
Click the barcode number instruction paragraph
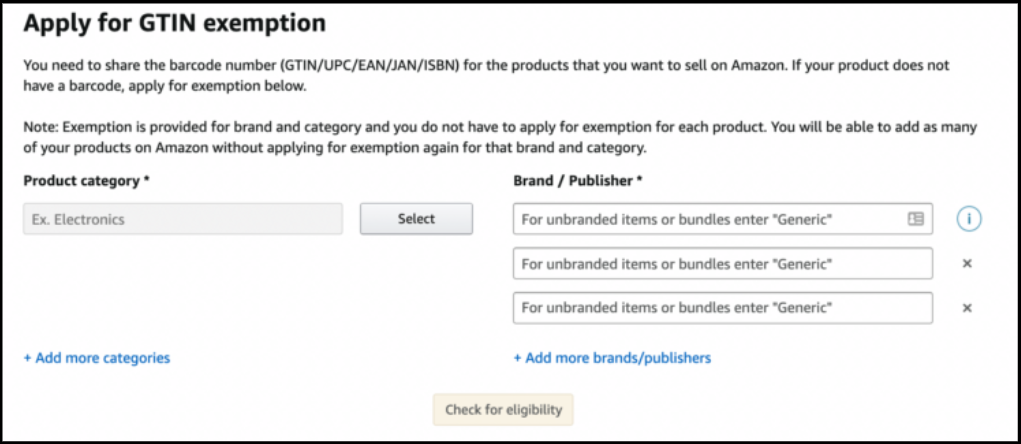[x=485, y=75]
